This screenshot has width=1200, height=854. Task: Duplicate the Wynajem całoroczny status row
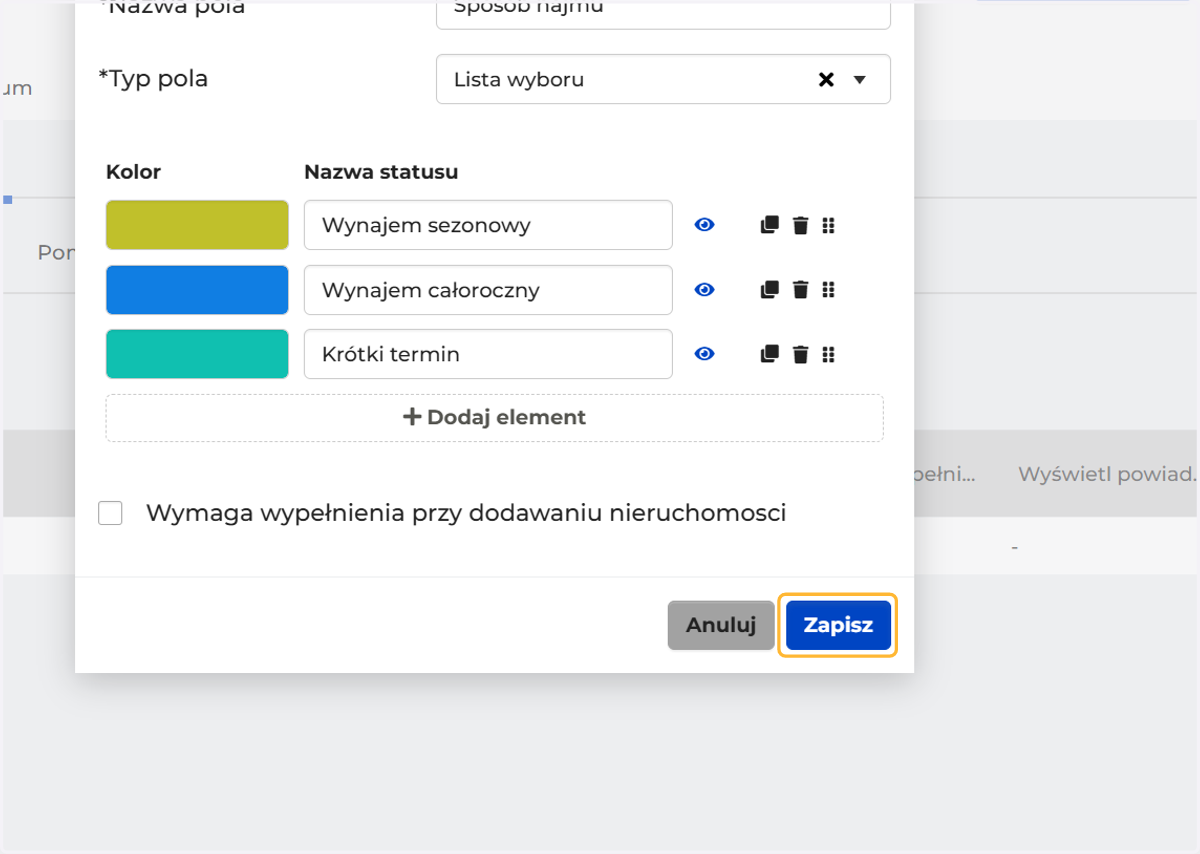769,290
